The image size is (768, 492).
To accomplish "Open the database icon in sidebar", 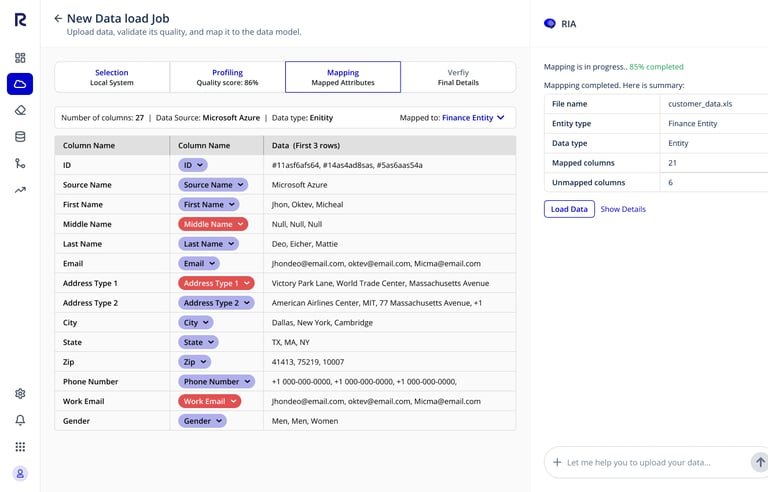I will (20, 137).
